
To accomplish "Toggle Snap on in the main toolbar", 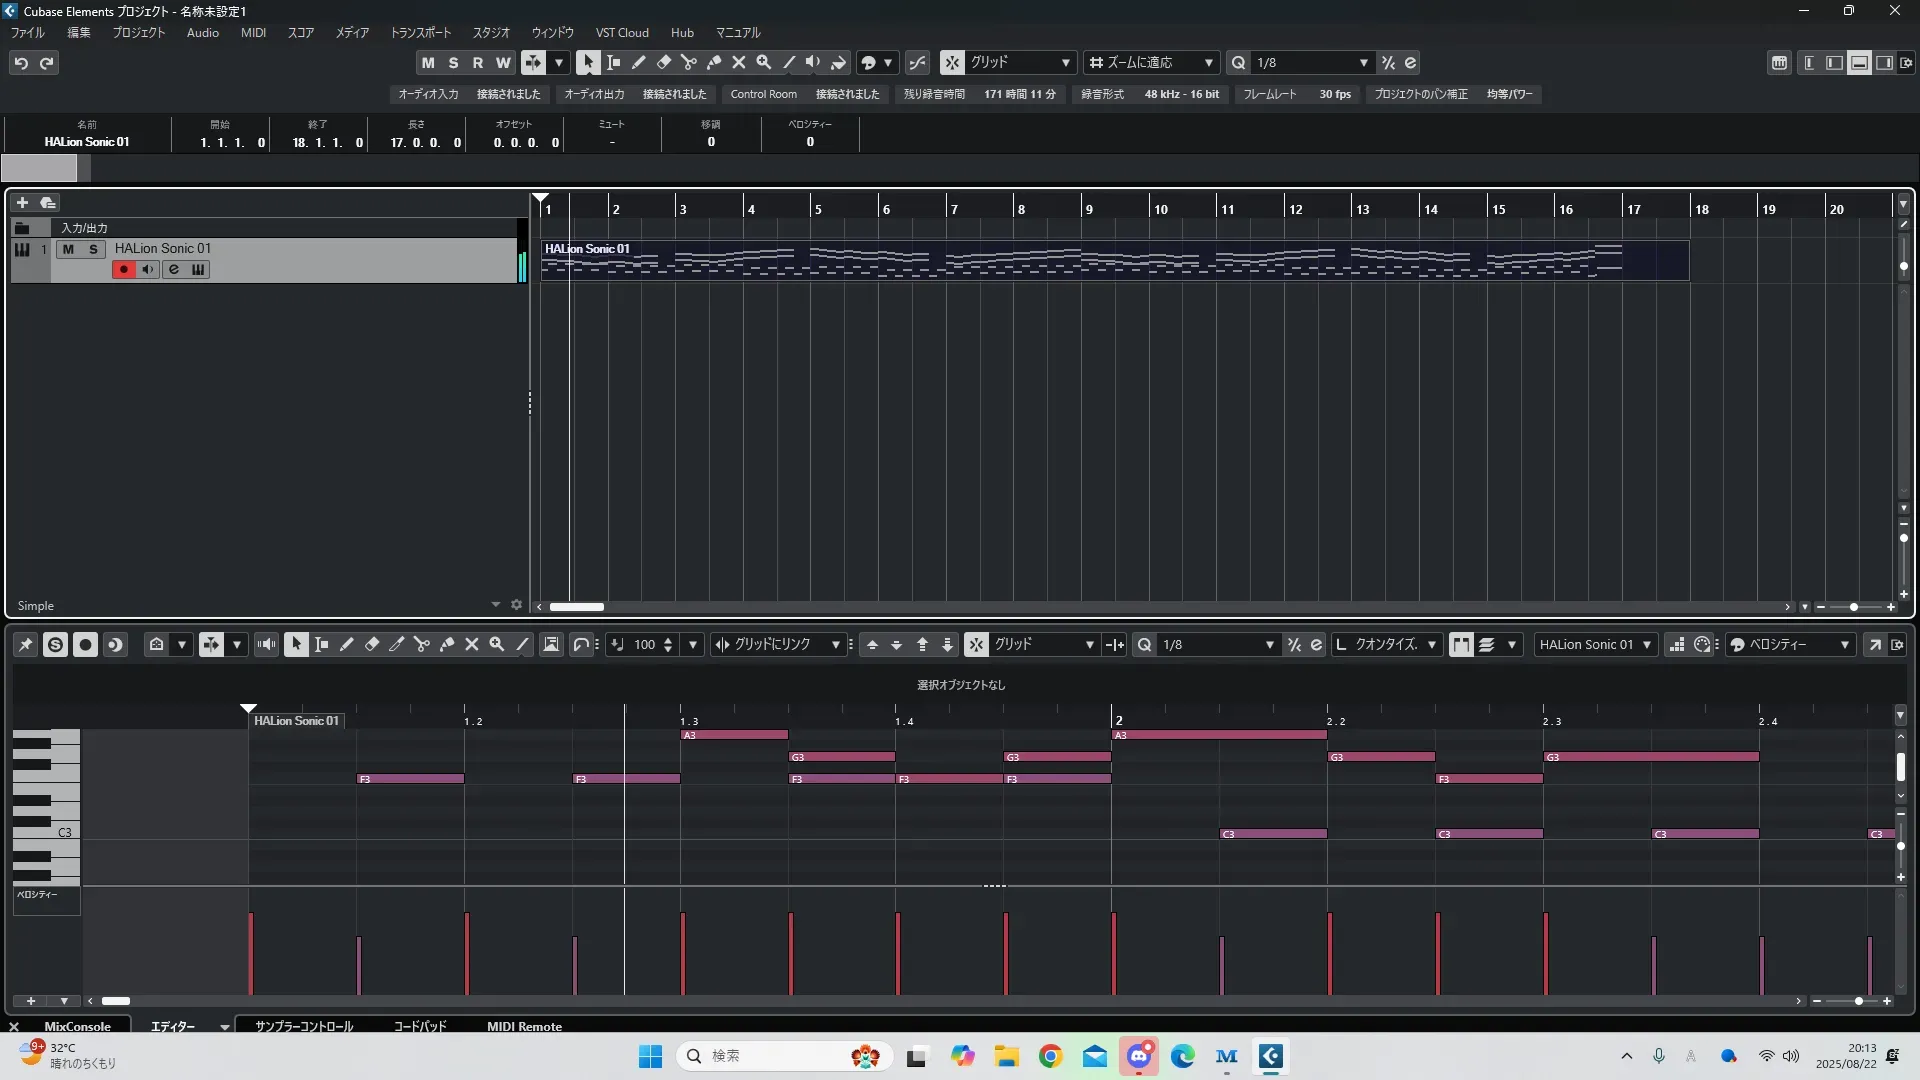I will pos(952,62).
